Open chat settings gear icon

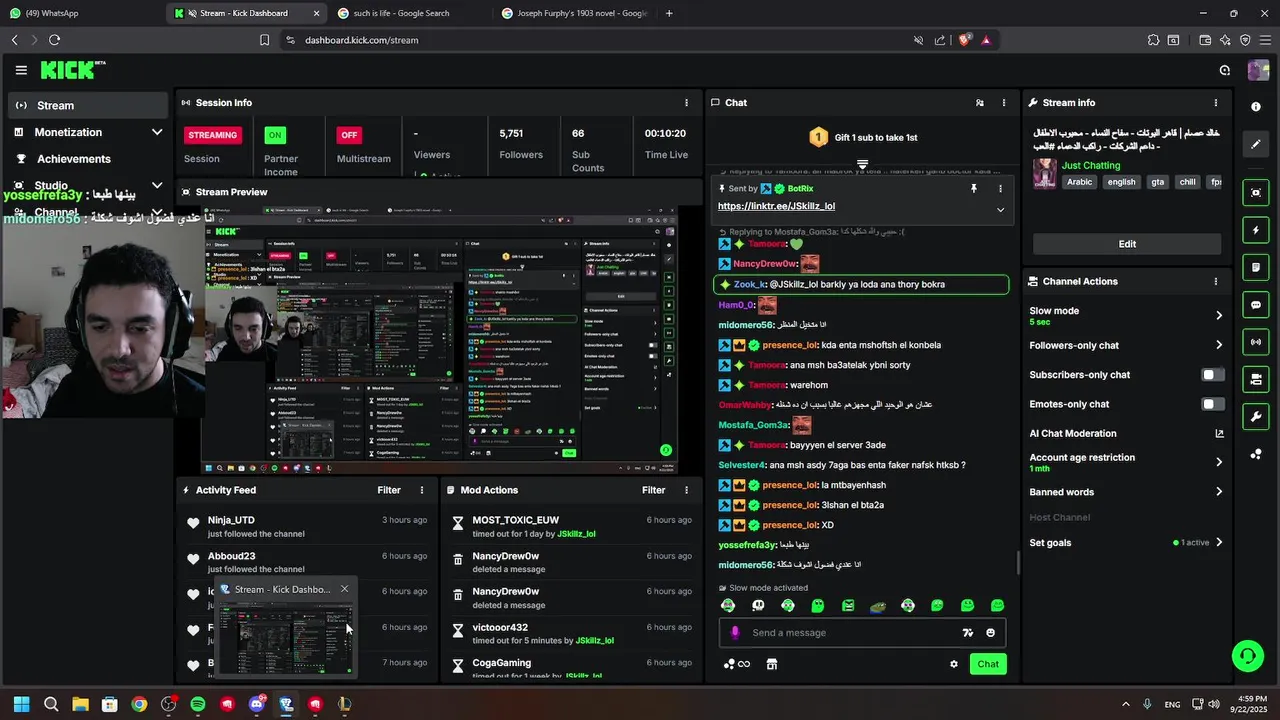click(x=954, y=664)
